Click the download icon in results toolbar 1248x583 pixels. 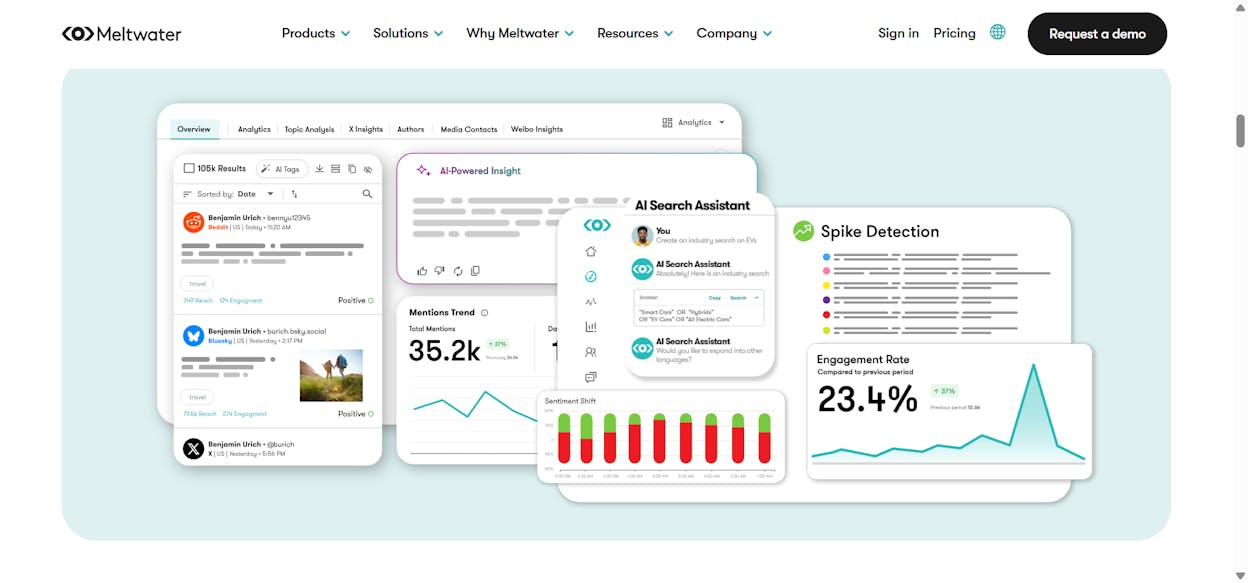click(x=319, y=169)
